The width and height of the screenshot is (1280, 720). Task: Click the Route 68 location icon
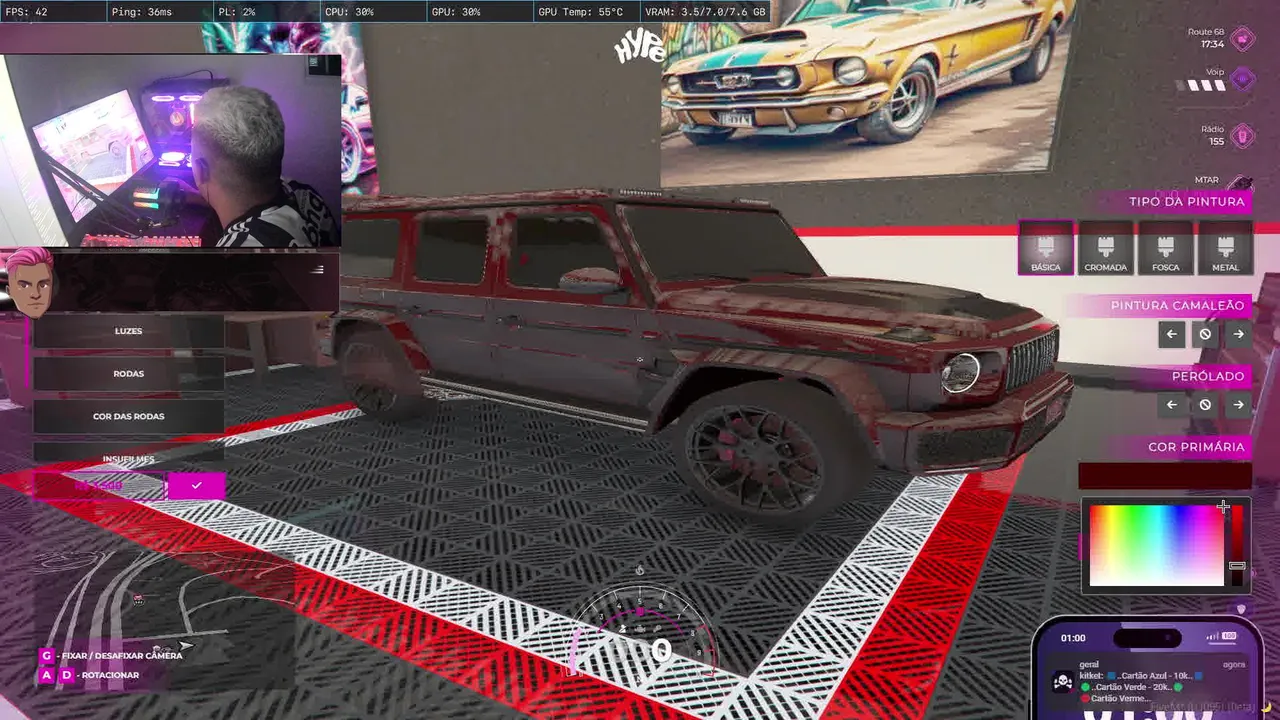pos(1242,39)
